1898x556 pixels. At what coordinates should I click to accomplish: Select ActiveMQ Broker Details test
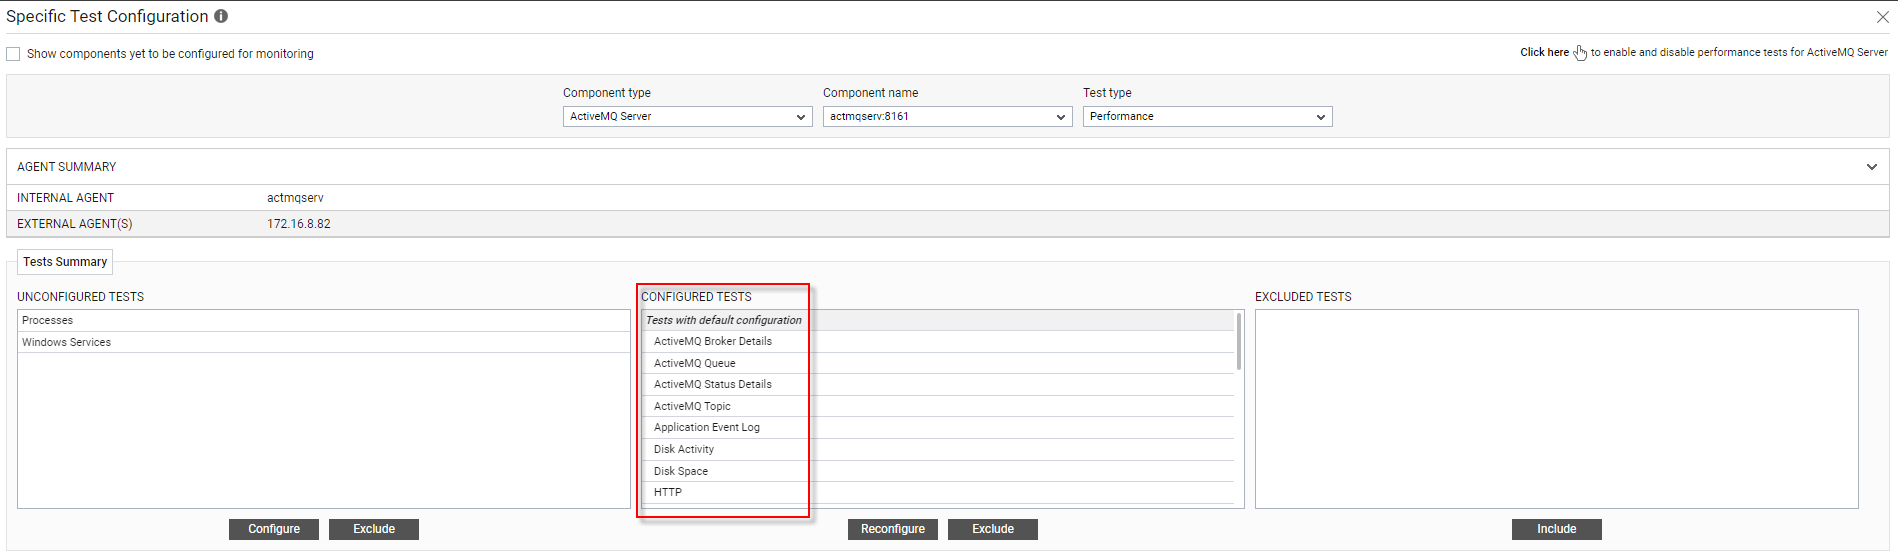pos(938,341)
